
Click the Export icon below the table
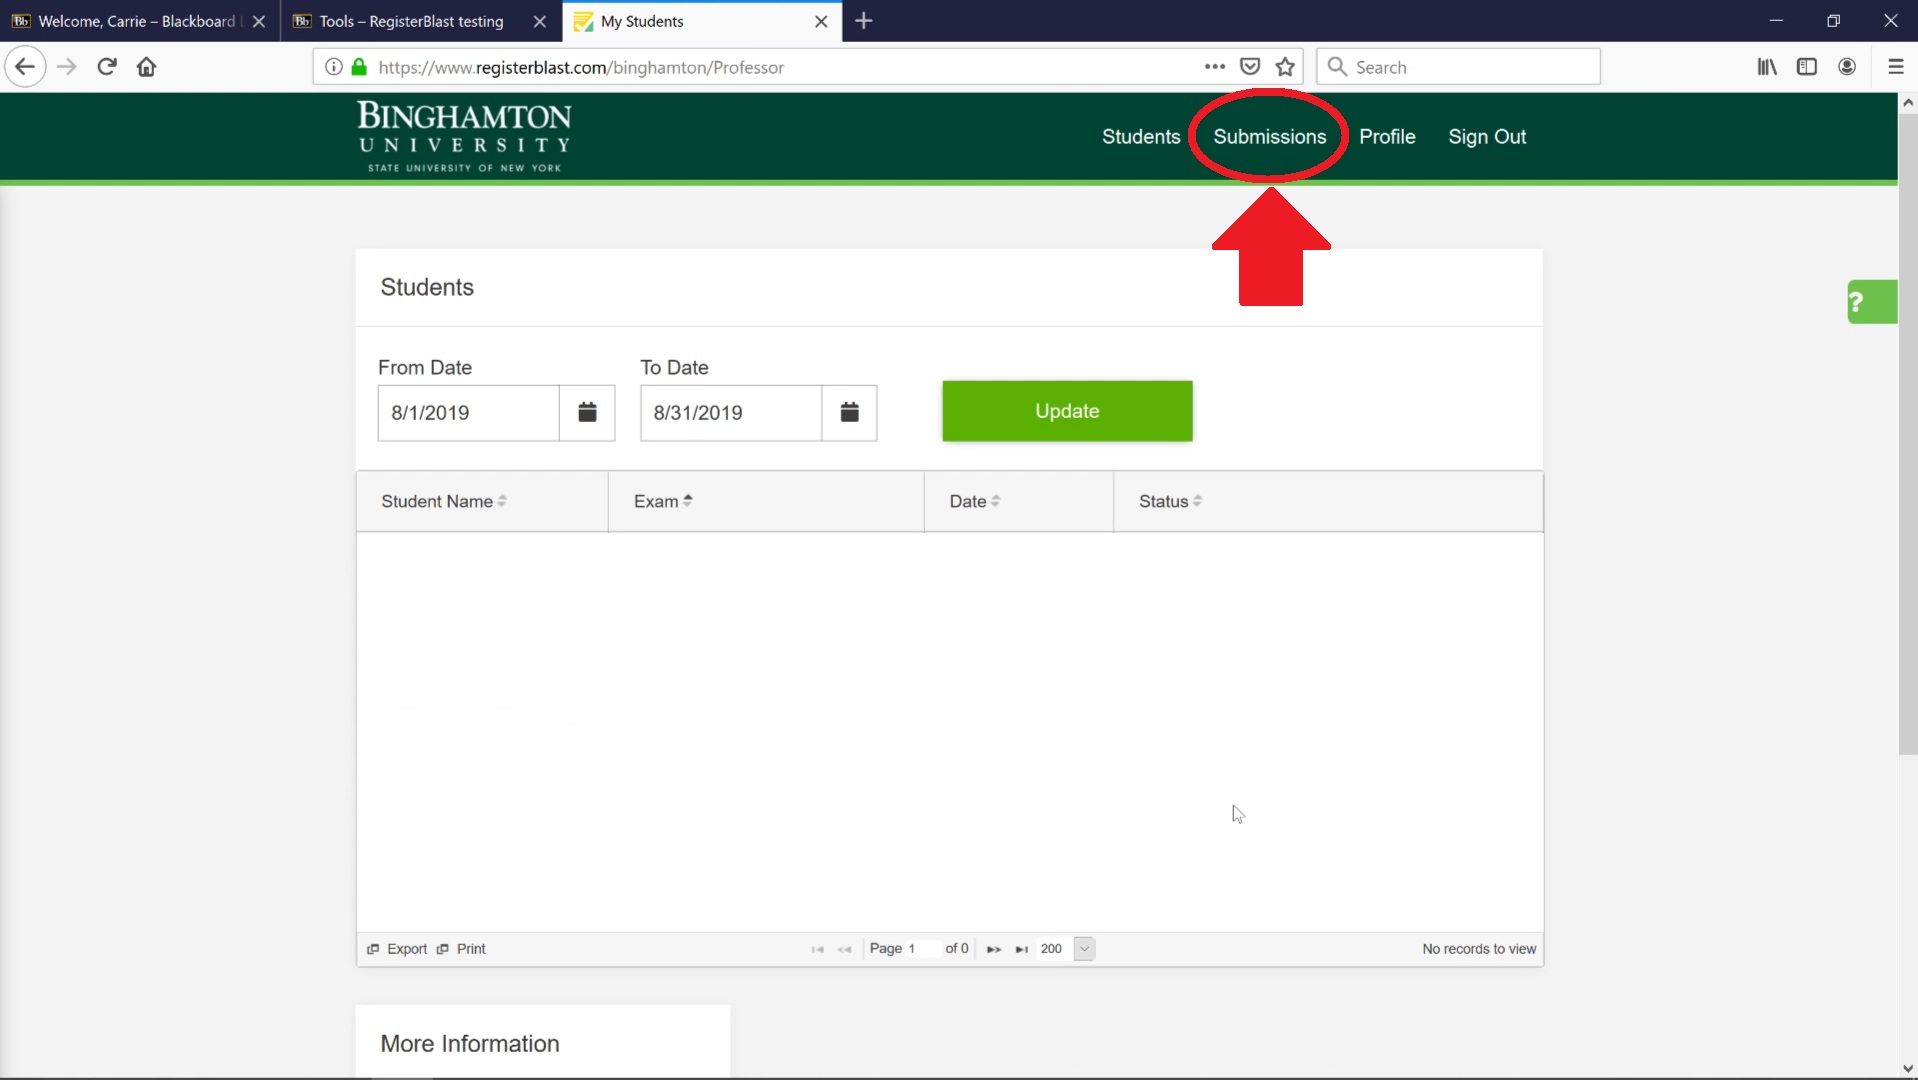373,948
